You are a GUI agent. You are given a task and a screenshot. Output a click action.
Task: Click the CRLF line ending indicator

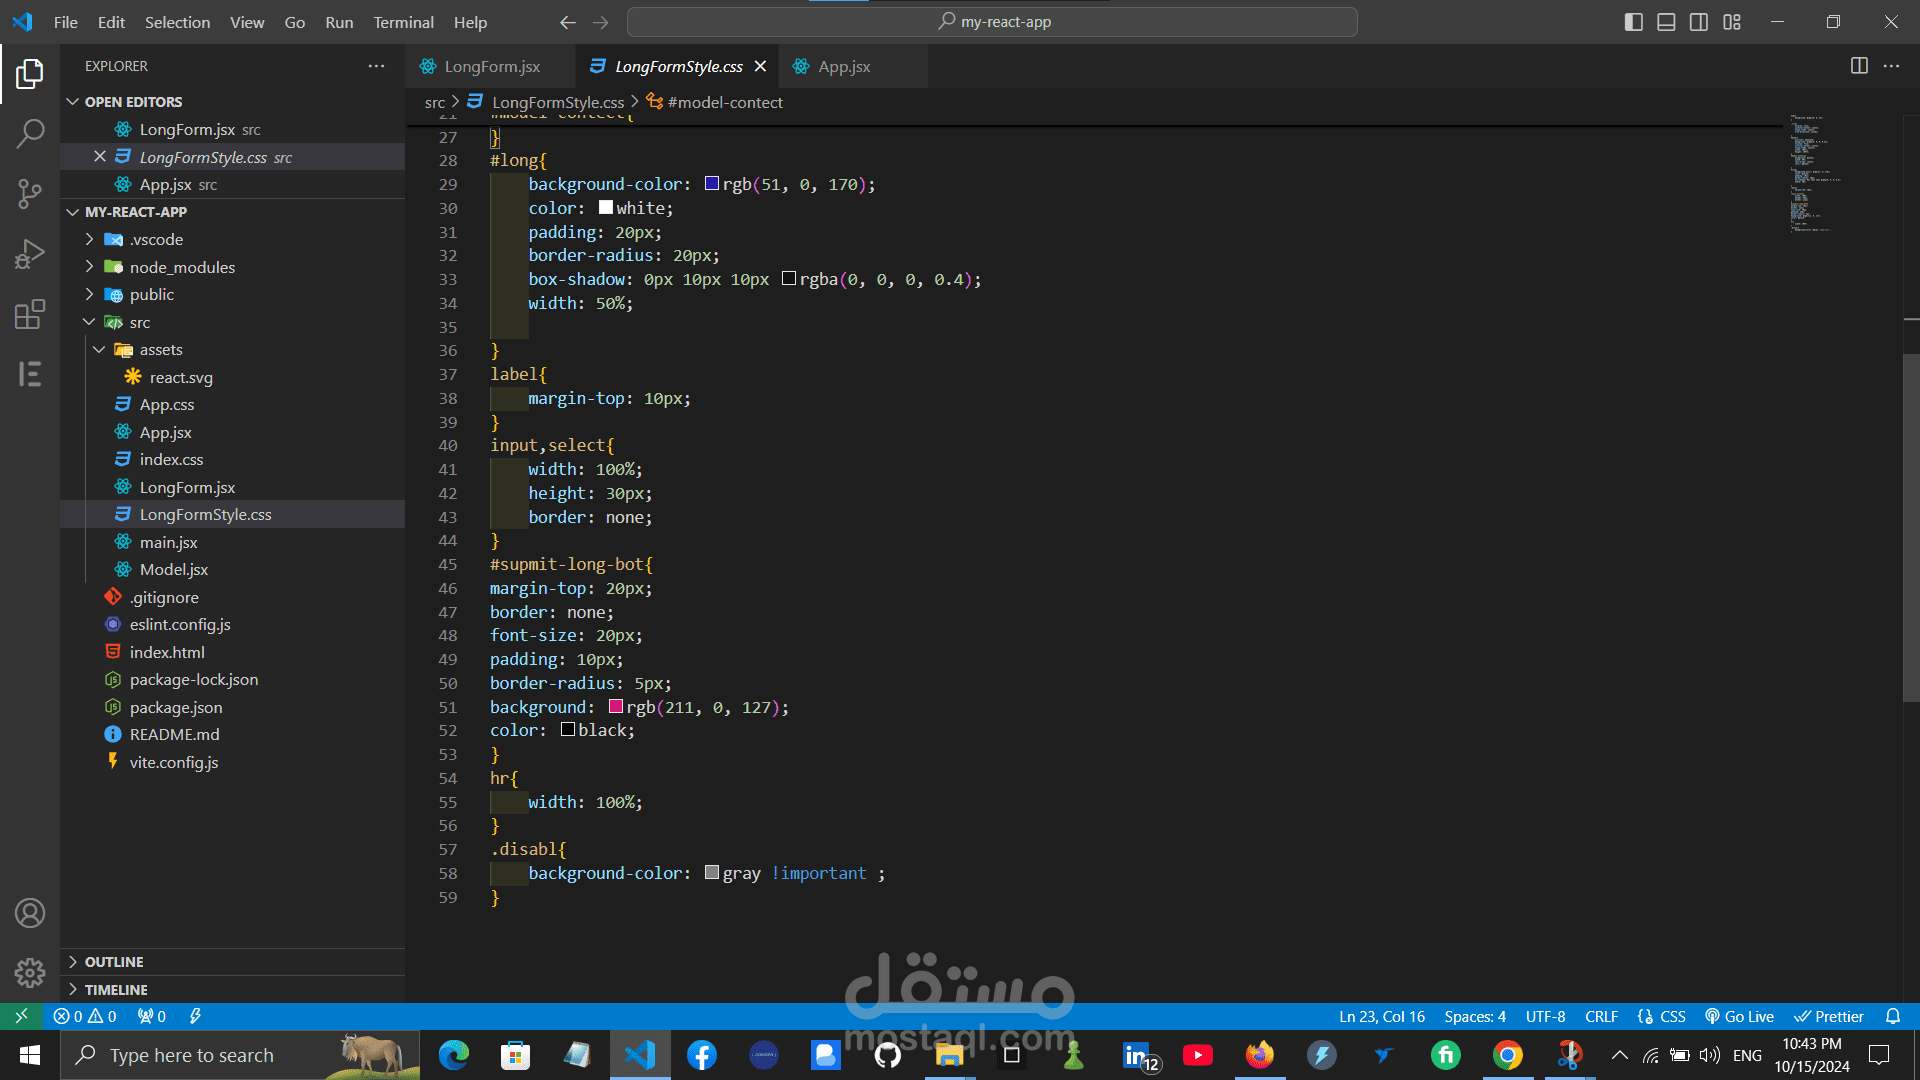1601,1016
